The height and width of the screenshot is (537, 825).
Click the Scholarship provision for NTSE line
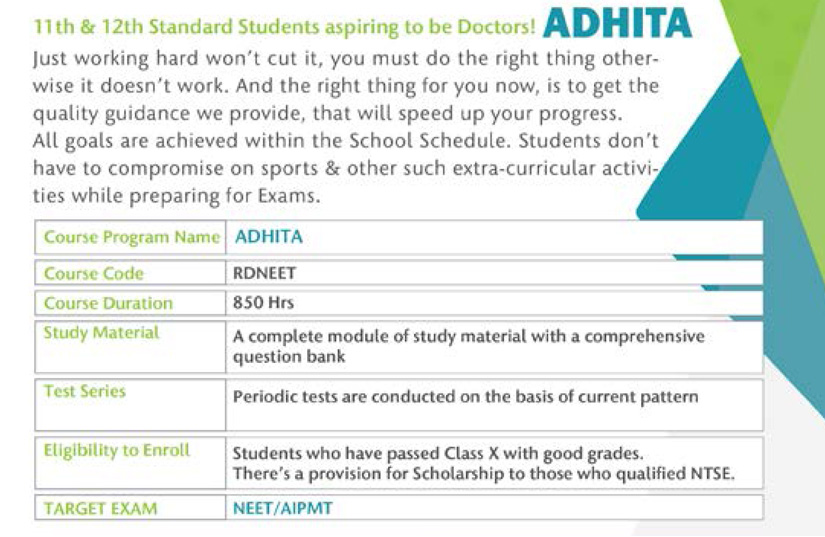click(483, 473)
